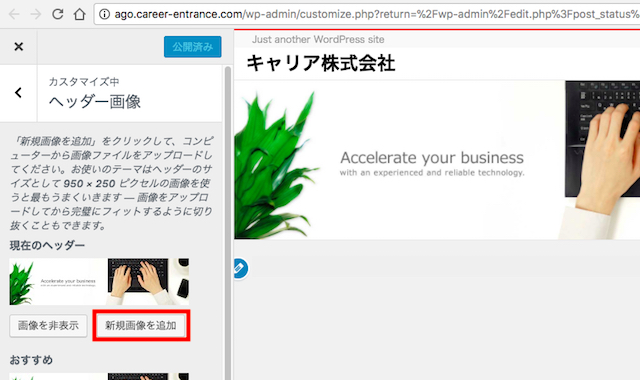
Task: Click 現在のヘッダー label
Action: click(47, 245)
